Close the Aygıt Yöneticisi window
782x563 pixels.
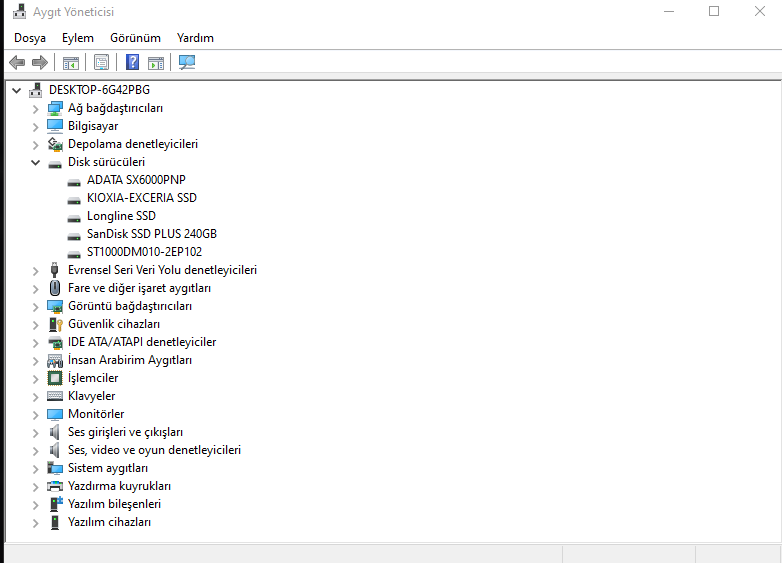[x=760, y=11]
